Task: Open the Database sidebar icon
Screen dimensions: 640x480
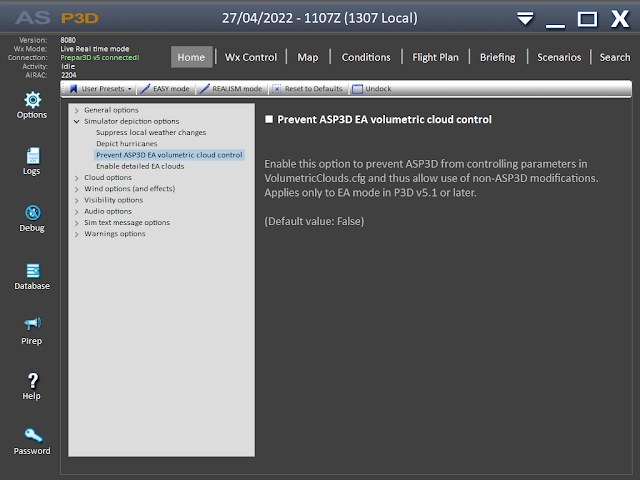Action: coord(32,271)
